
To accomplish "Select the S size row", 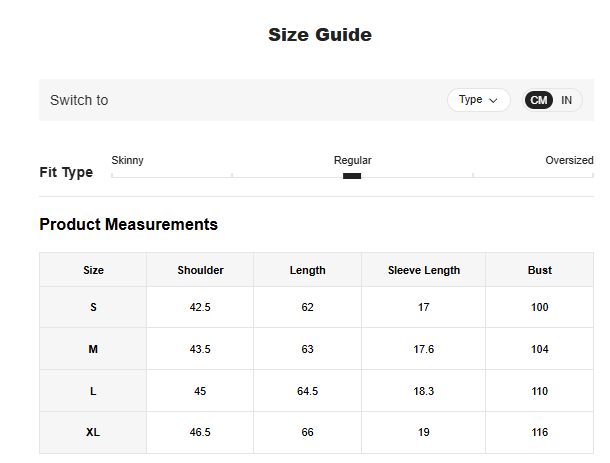I will point(93,307).
